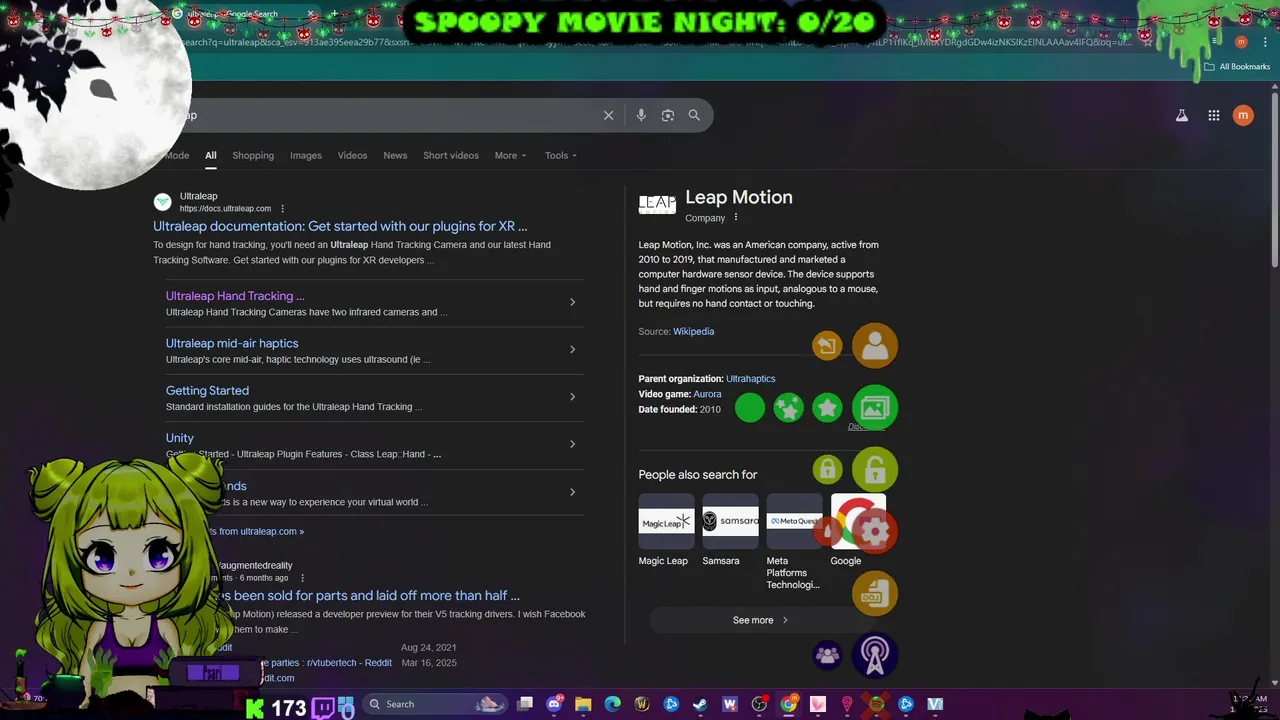Open the Aurora video game link
1280x720 pixels.
point(707,394)
